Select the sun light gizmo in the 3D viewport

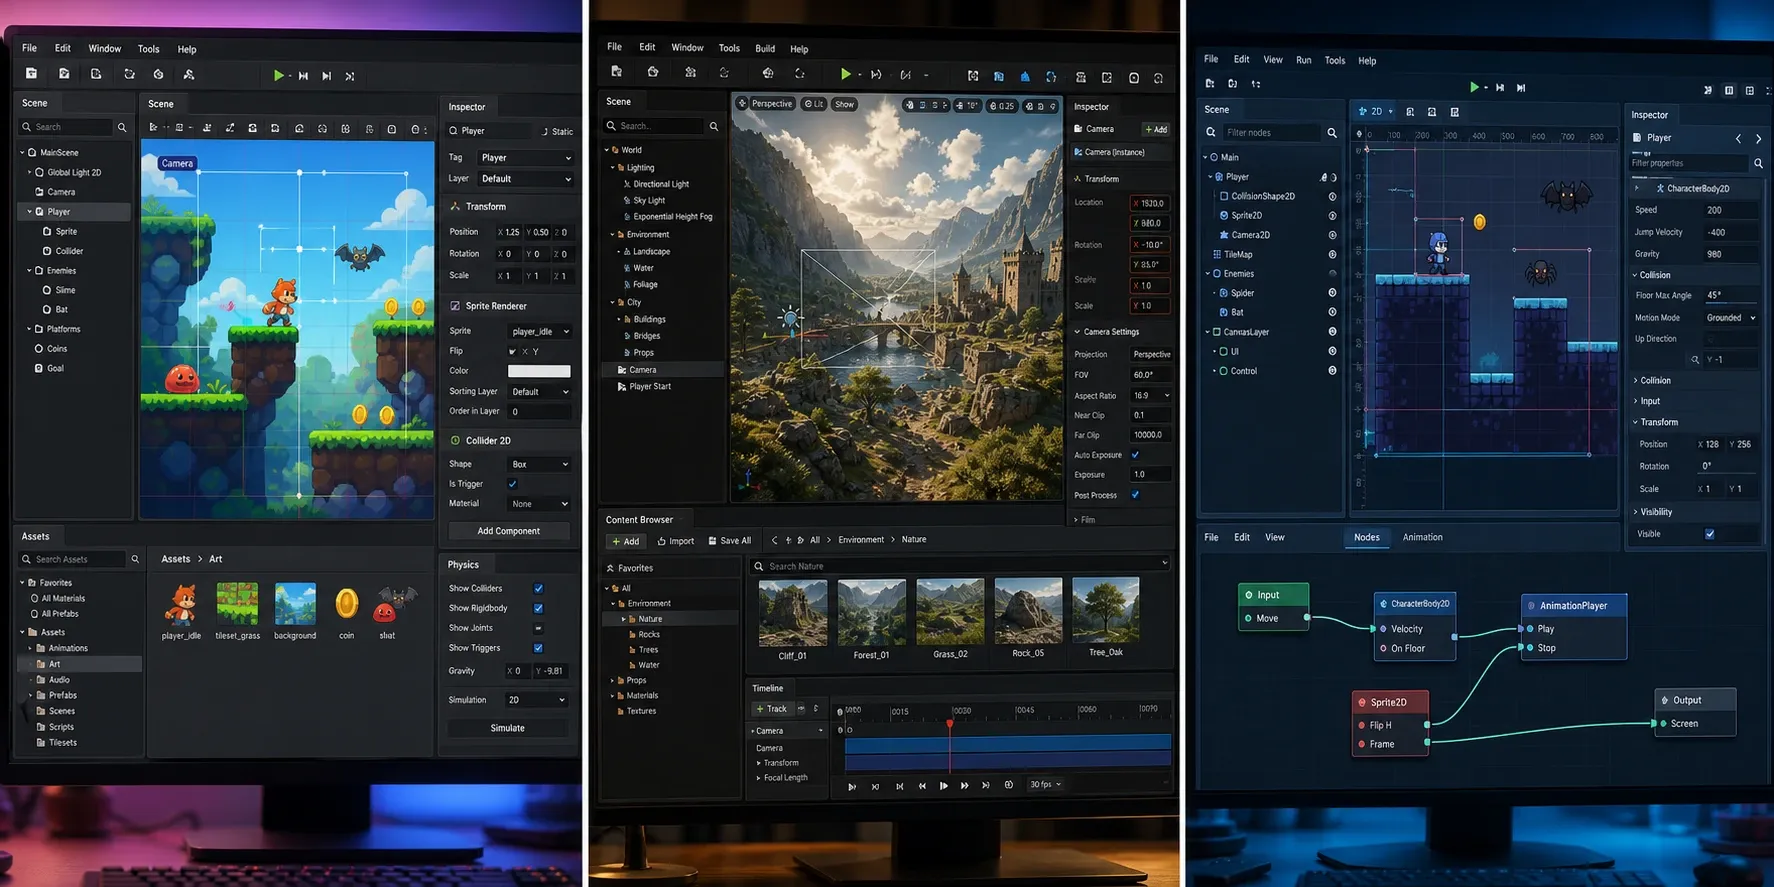pyautogui.click(x=790, y=318)
